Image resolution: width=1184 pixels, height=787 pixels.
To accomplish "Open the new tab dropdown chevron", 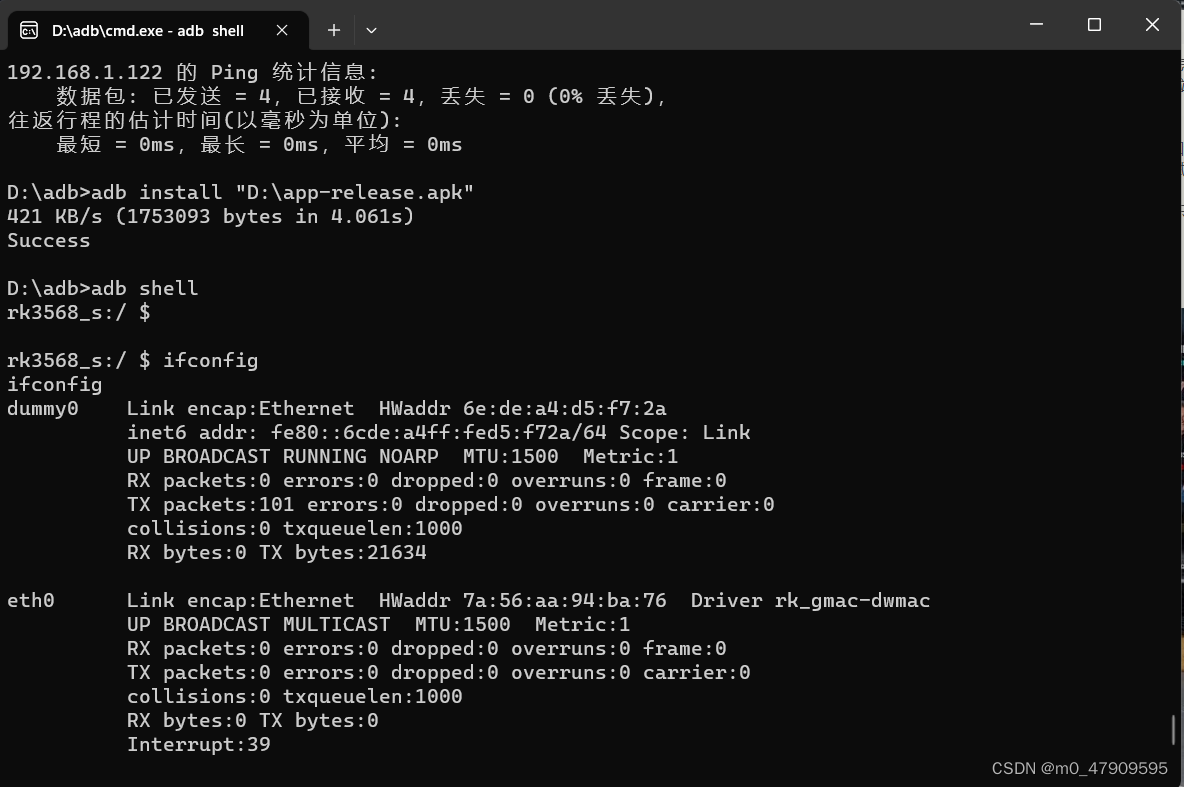I will tap(371, 31).
